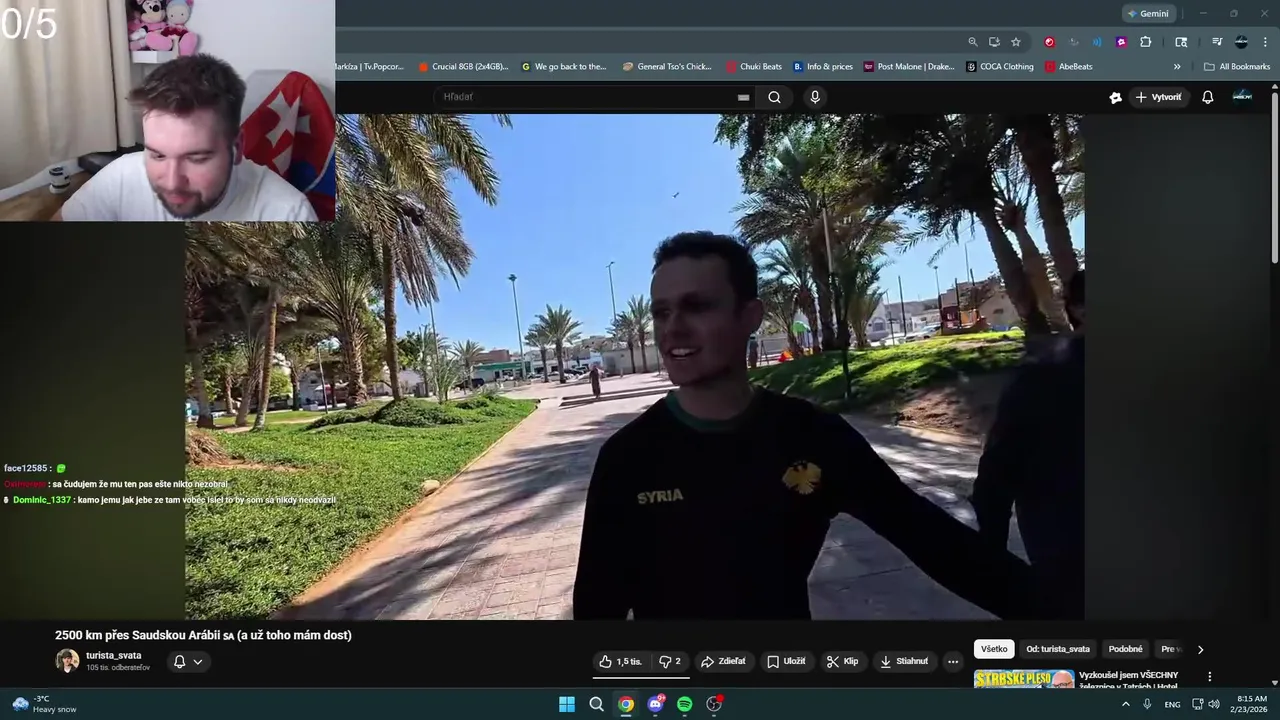Click the taskbar volume speaker icon
Image resolution: width=1280 pixels, height=720 pixels.
pyautogui.click(x=1214, y=704)
